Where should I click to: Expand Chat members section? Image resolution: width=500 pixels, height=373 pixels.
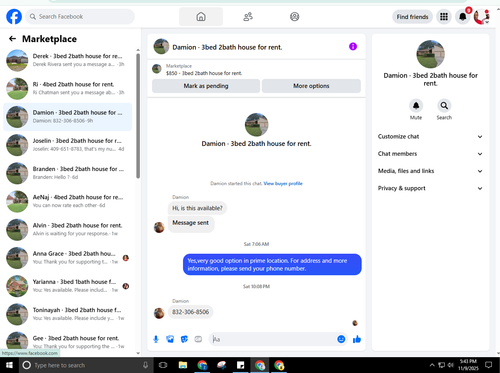(x=430, y=154)
